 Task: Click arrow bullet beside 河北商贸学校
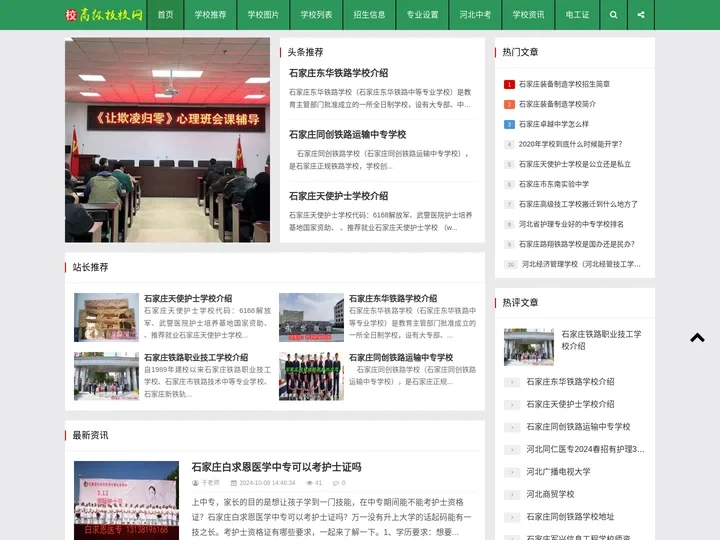[x=512, y=495]
